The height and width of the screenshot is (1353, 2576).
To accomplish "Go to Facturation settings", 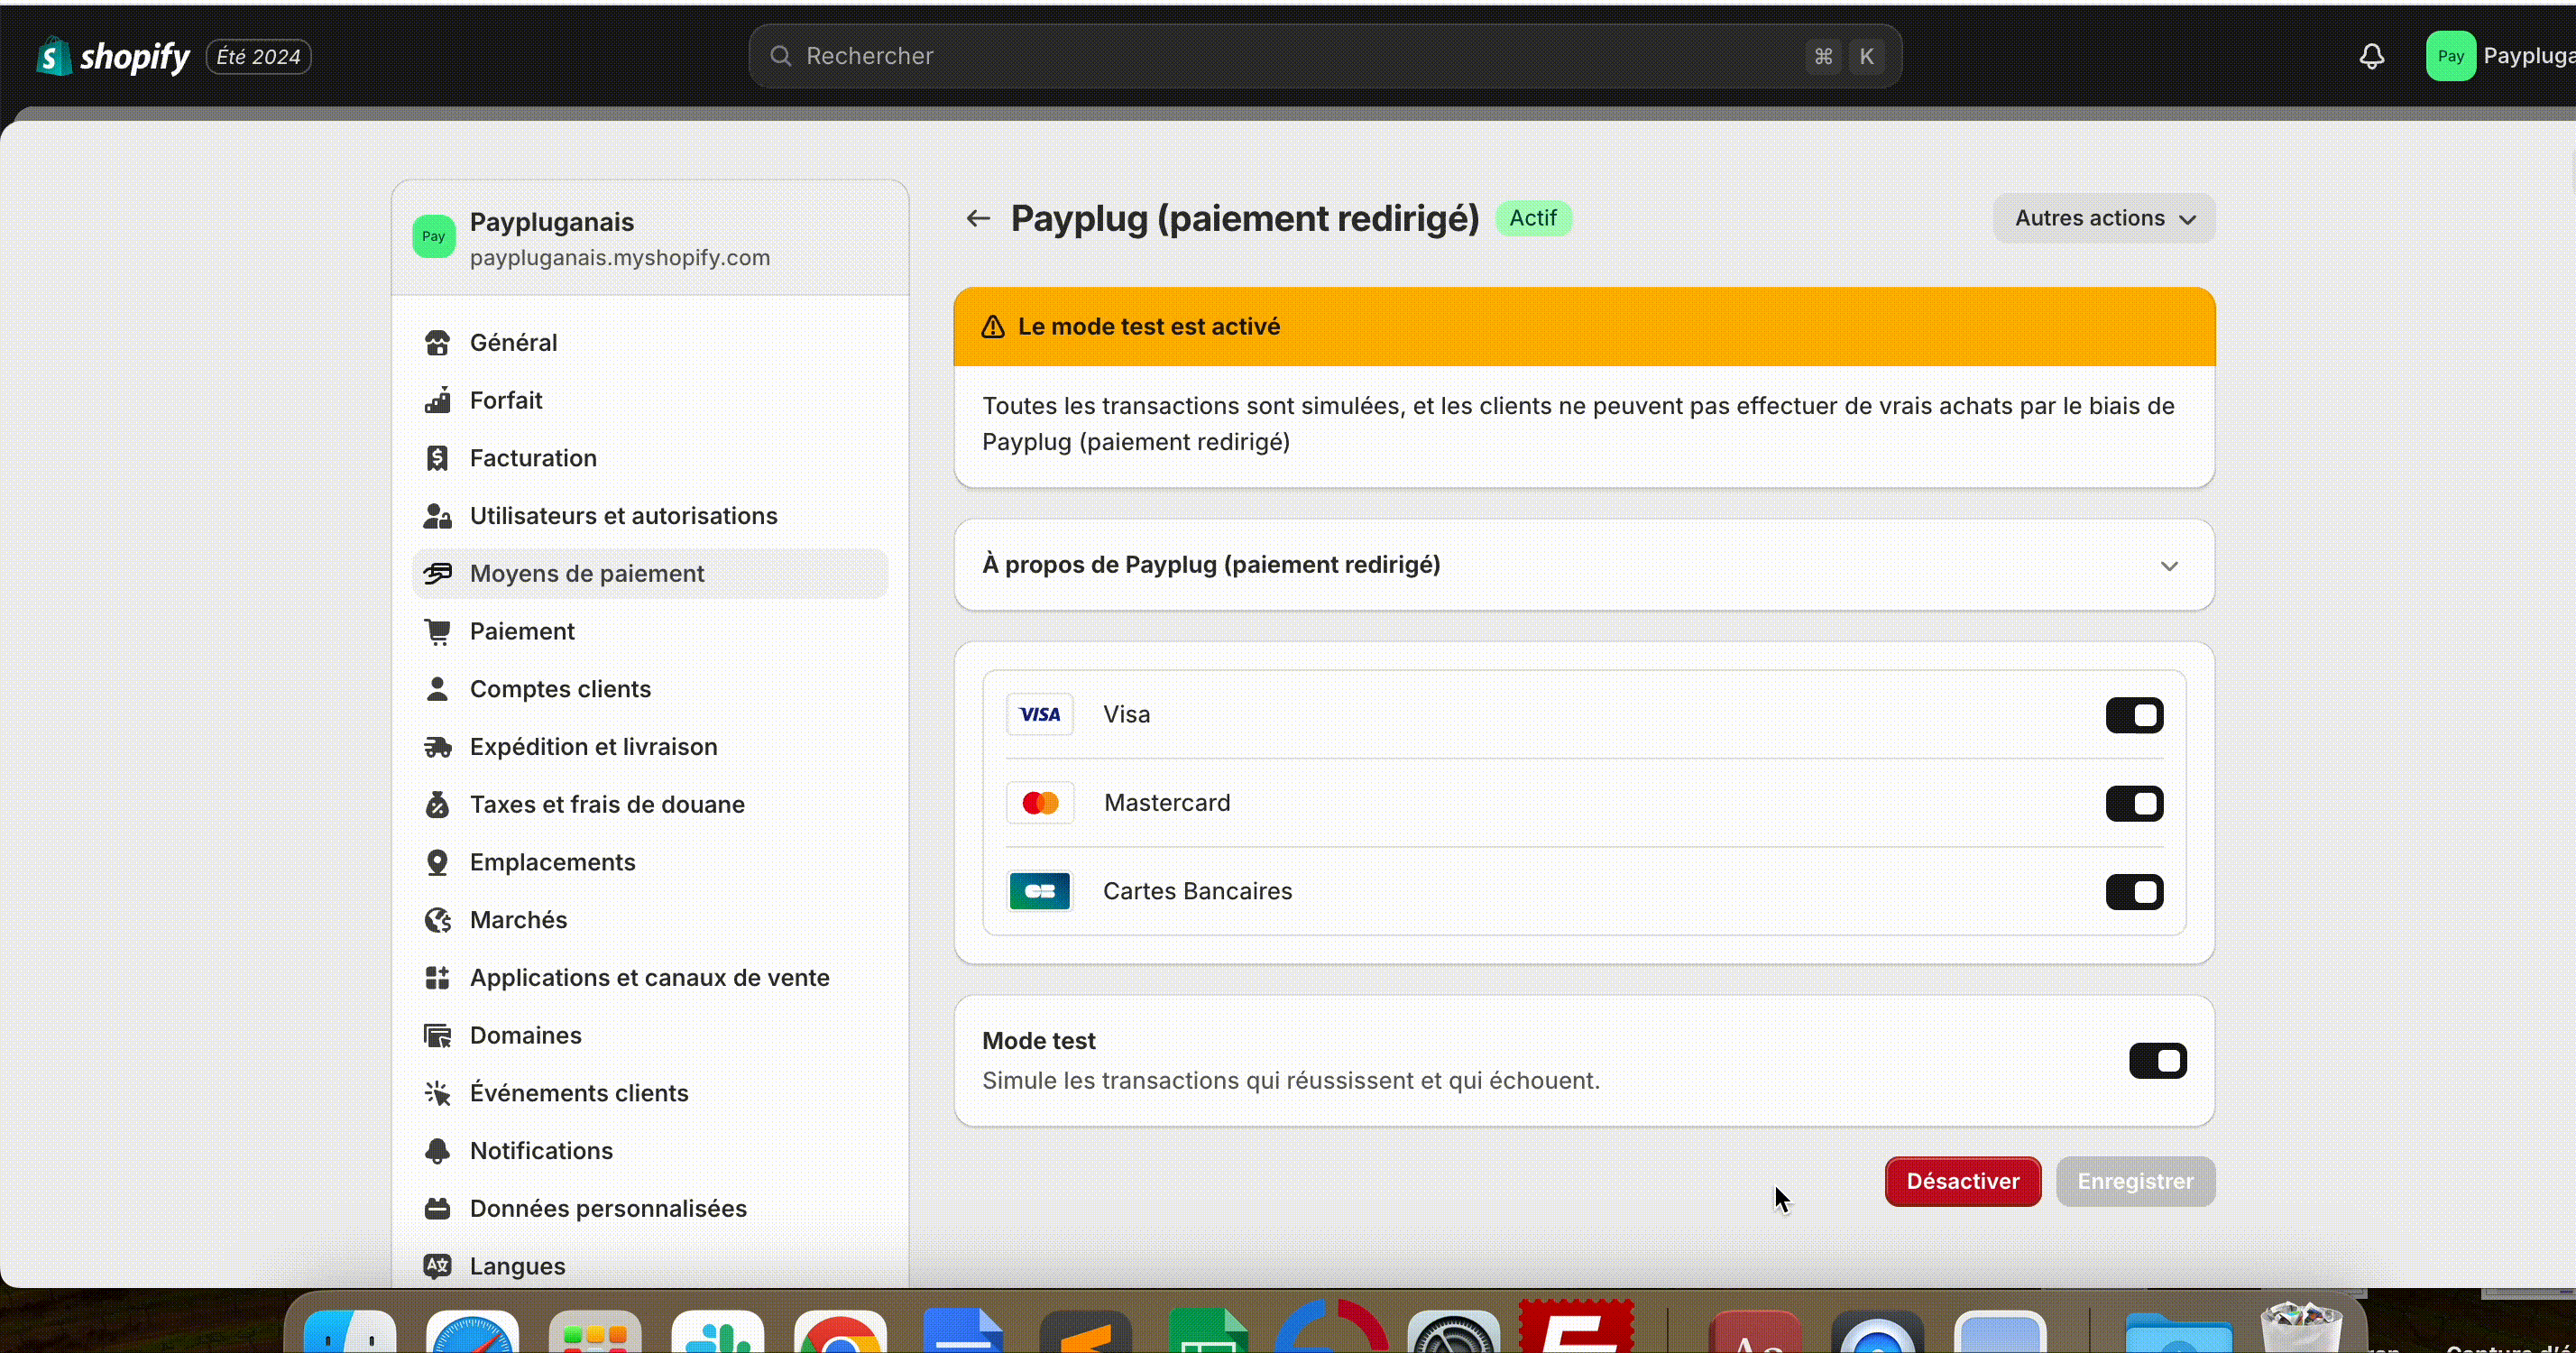I will (650, 458).
